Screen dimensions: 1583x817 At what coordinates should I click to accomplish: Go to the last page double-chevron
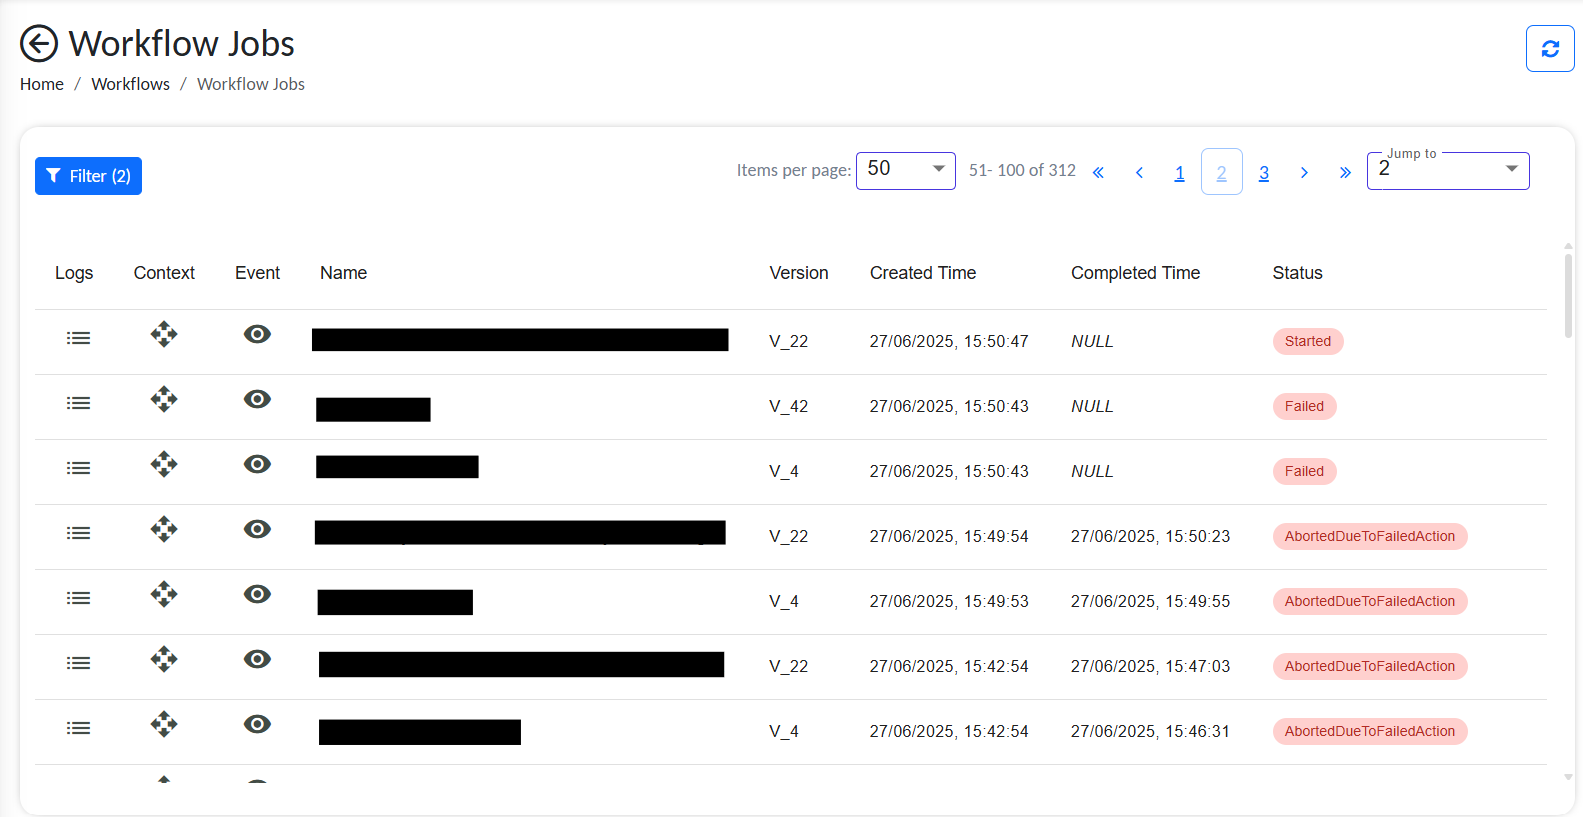[x=1345, y=173]
